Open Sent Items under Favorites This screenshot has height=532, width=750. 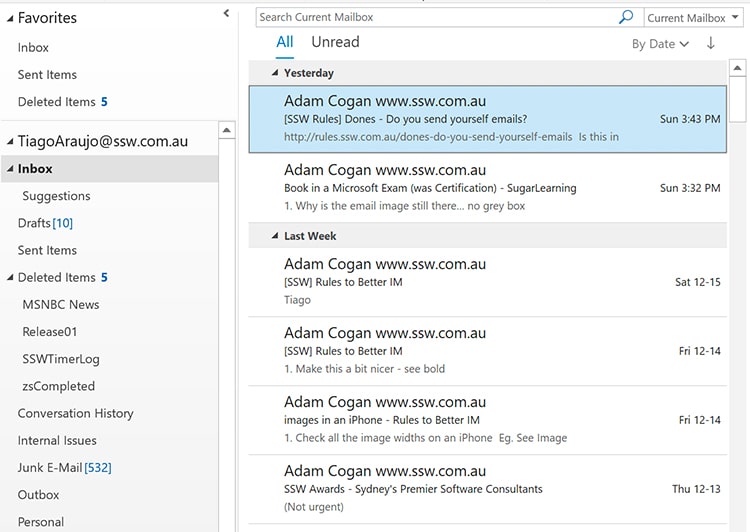pos(47,74)
